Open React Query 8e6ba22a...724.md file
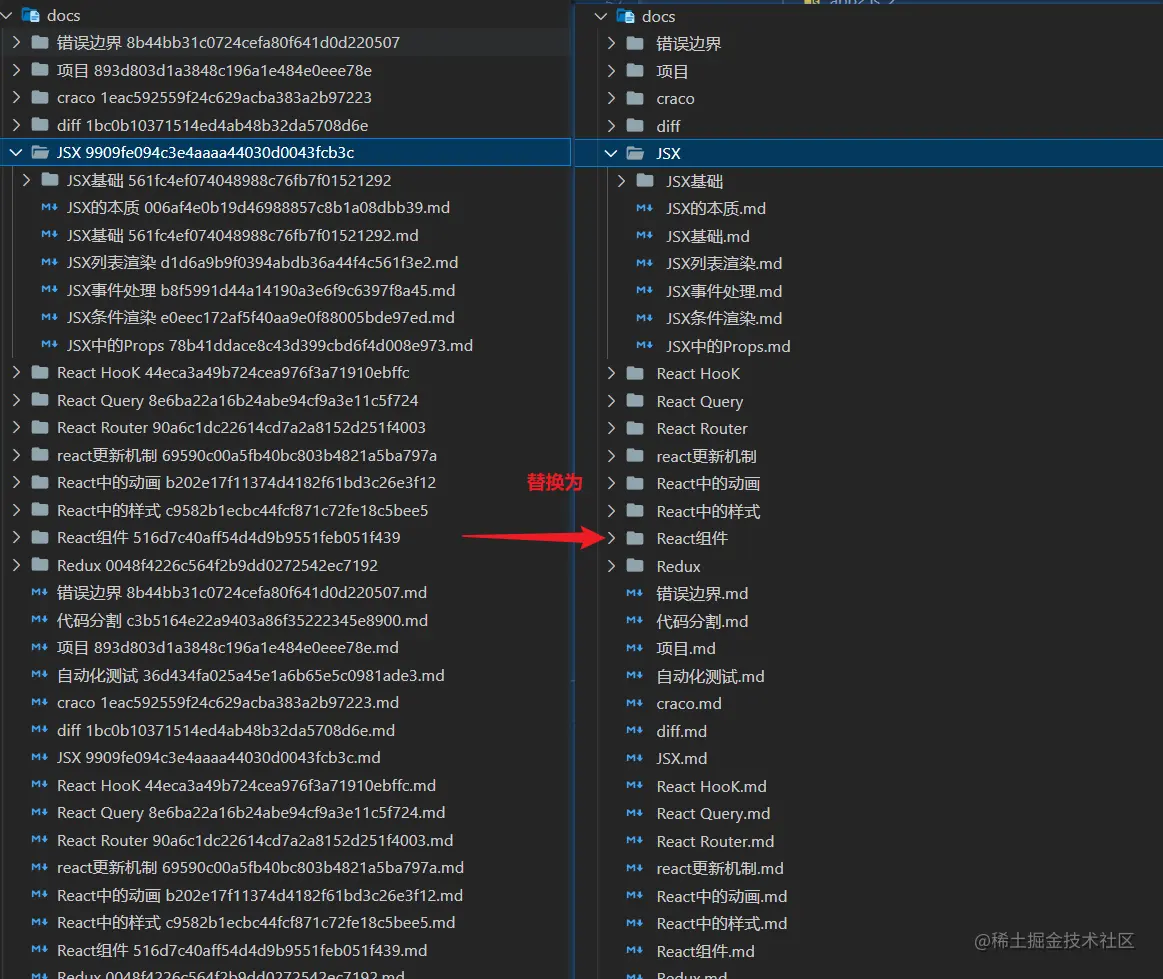The height and width of the screenshot is (979, 1163). 251,813
